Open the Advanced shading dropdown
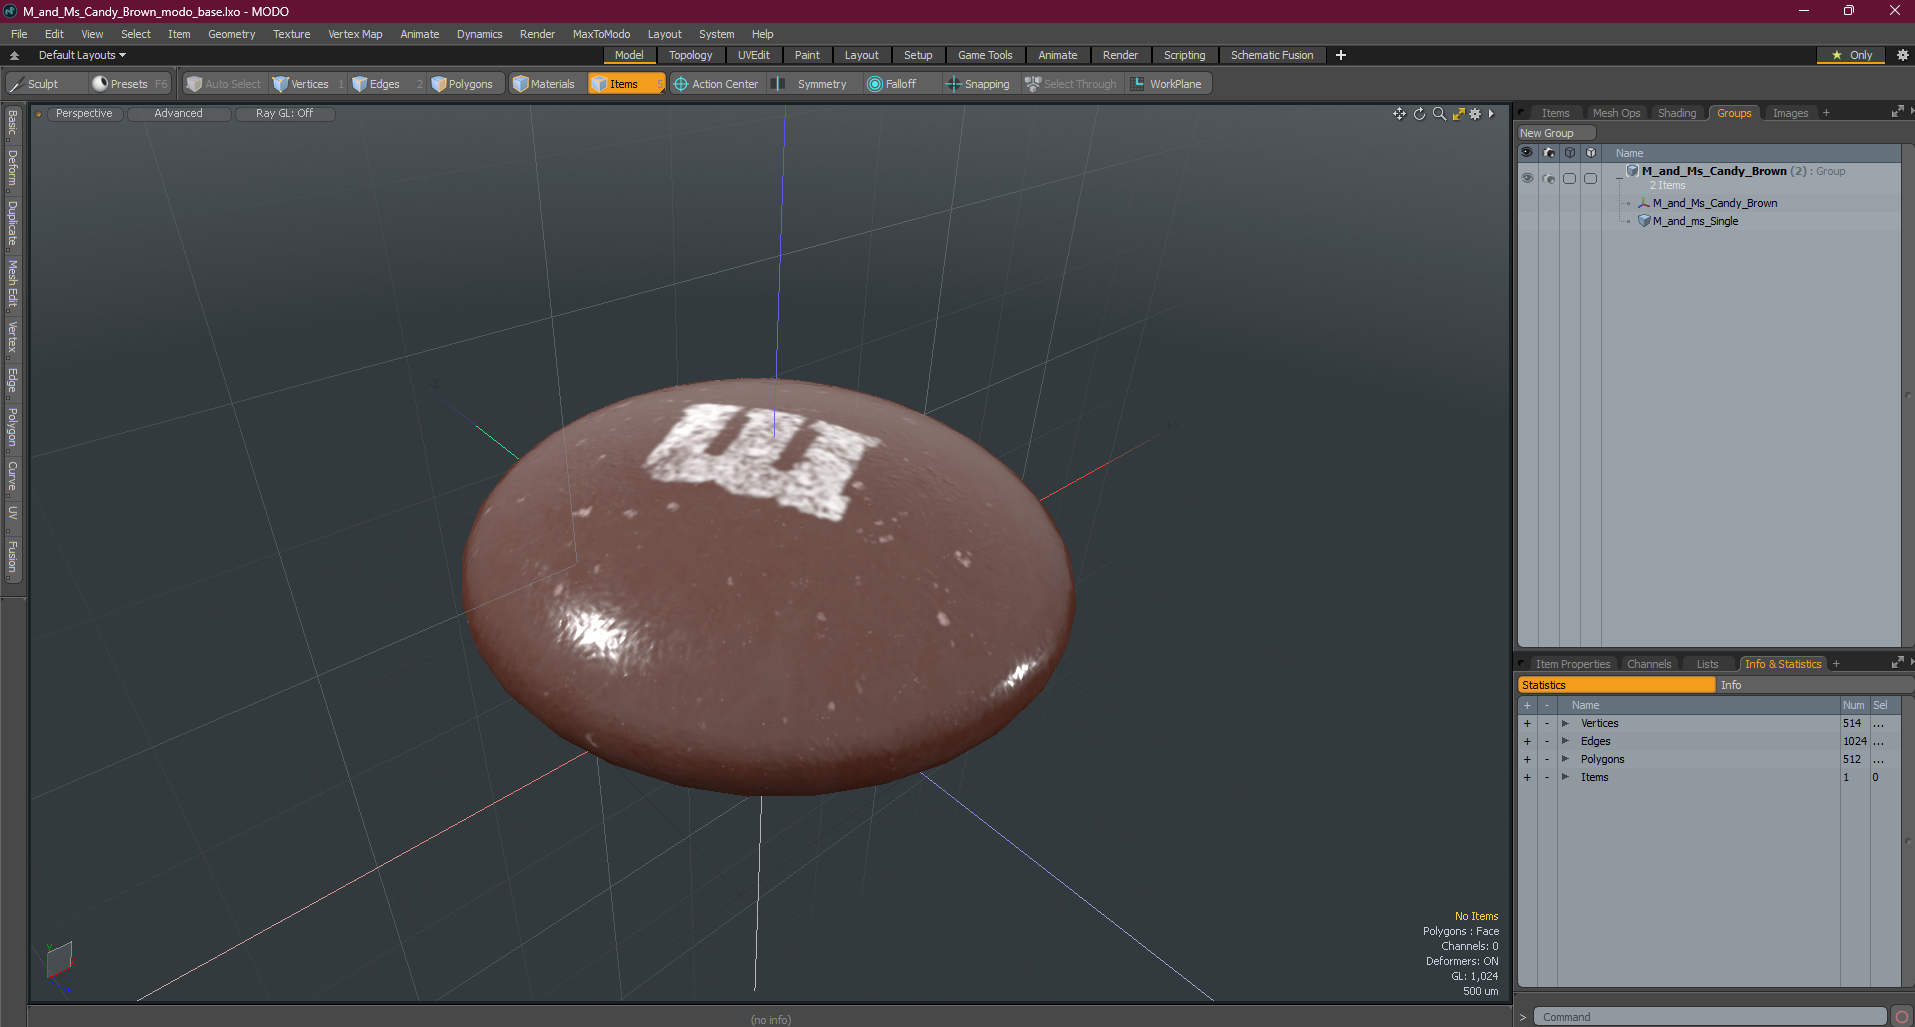 pyautogui.click(x=179, y=113)
